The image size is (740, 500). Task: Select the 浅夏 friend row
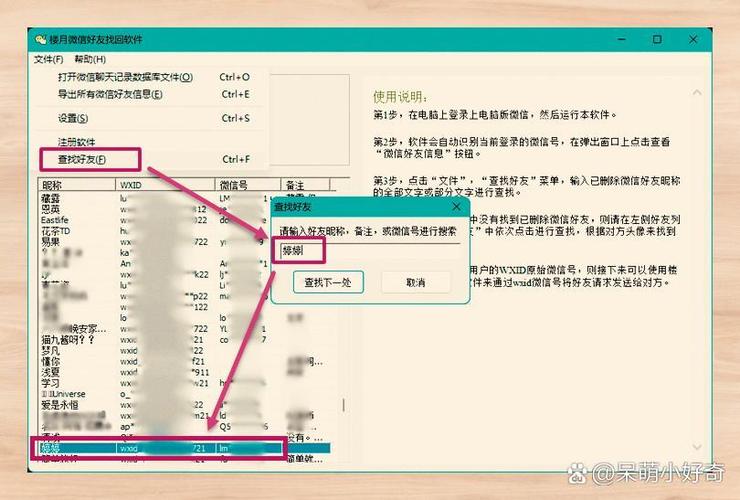click(x=184, y=373)
